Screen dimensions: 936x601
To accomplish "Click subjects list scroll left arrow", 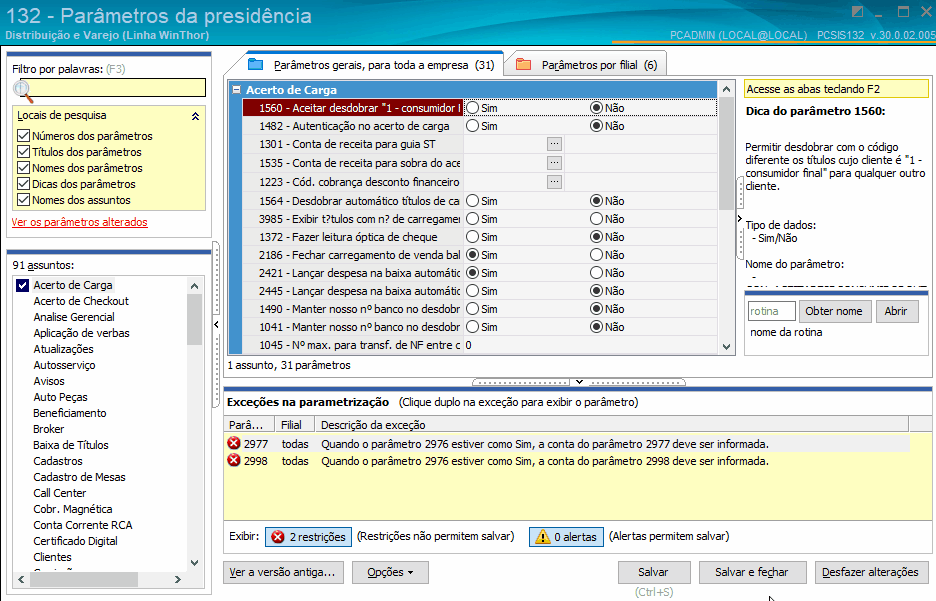I will [x=21, y=579].
